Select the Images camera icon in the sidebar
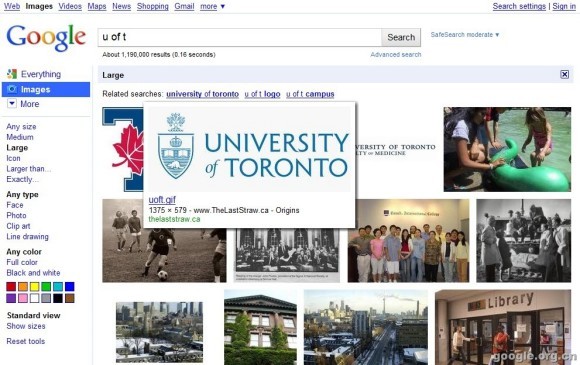The width and height of the screenshot is (580, 365). (12, 89)
